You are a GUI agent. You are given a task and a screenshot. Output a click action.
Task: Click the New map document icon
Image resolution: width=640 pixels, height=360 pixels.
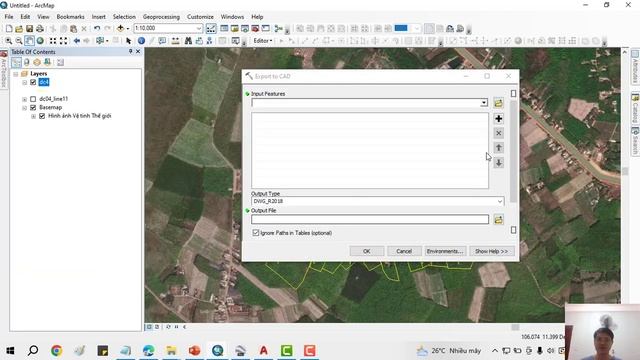point(9,29)
